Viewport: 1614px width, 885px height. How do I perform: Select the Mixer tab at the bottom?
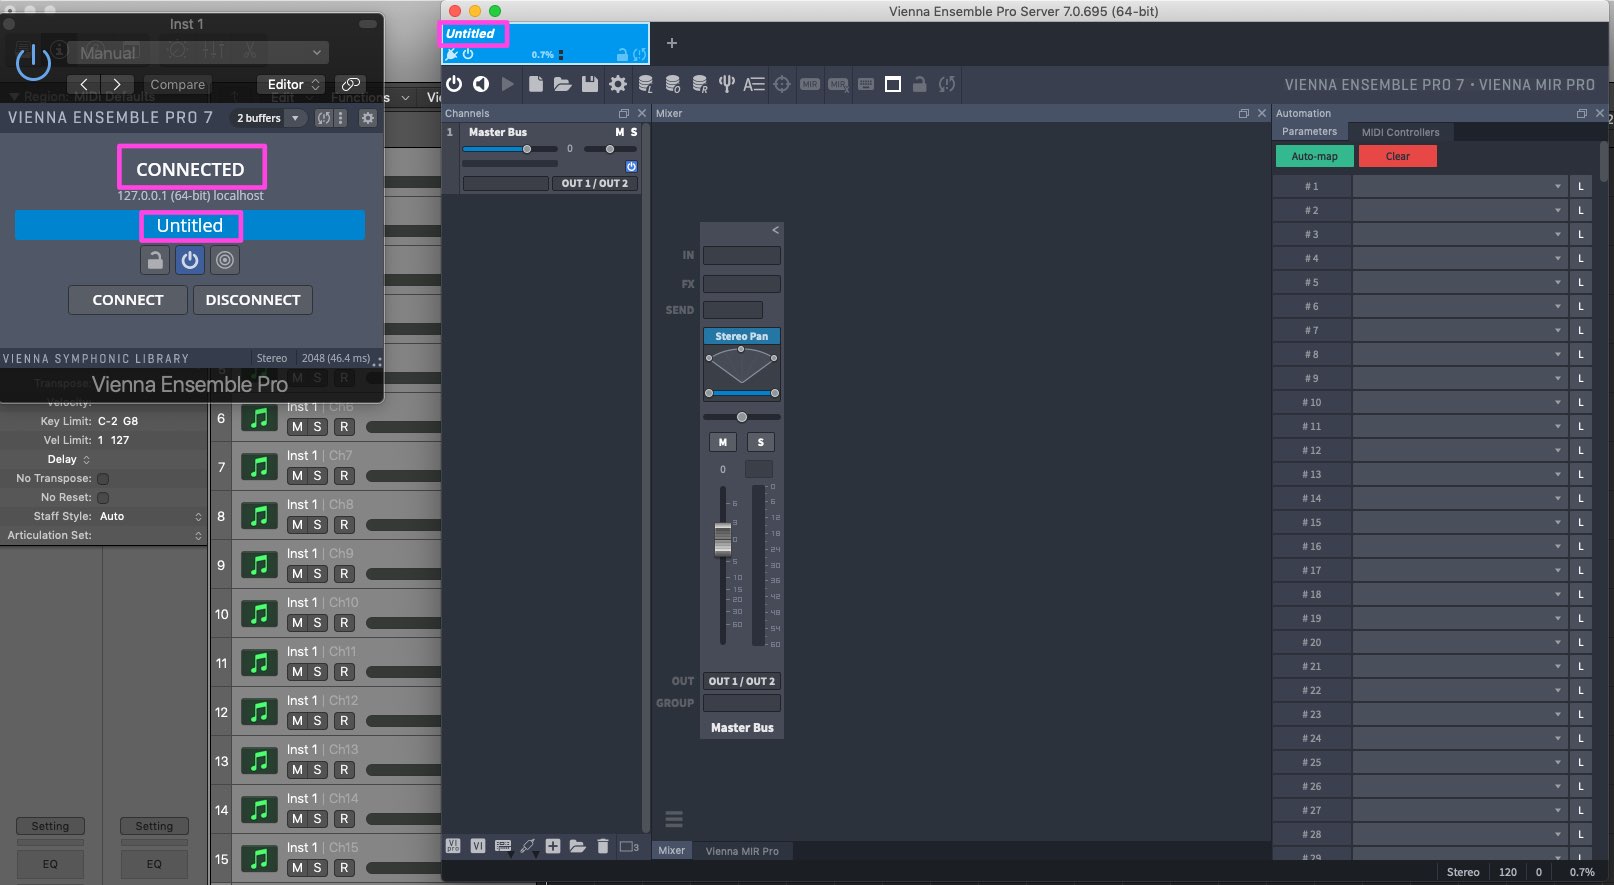(x=672, y=851)
